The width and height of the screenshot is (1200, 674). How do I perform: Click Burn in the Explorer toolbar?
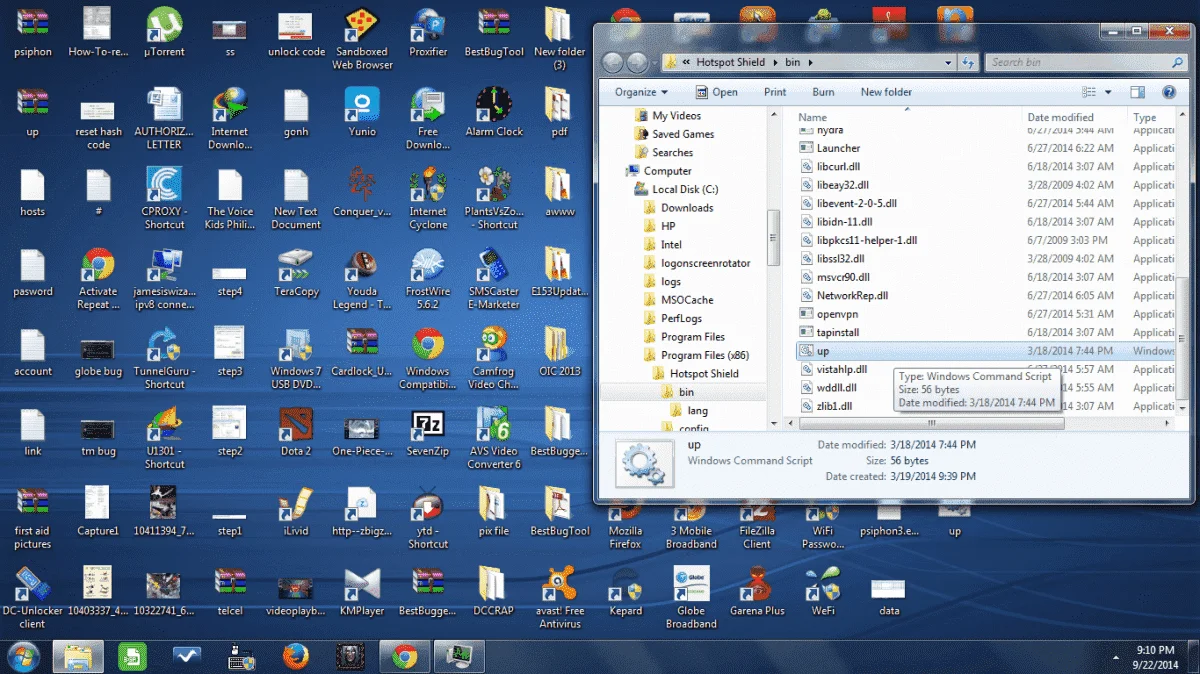click(x=823, y=92)
